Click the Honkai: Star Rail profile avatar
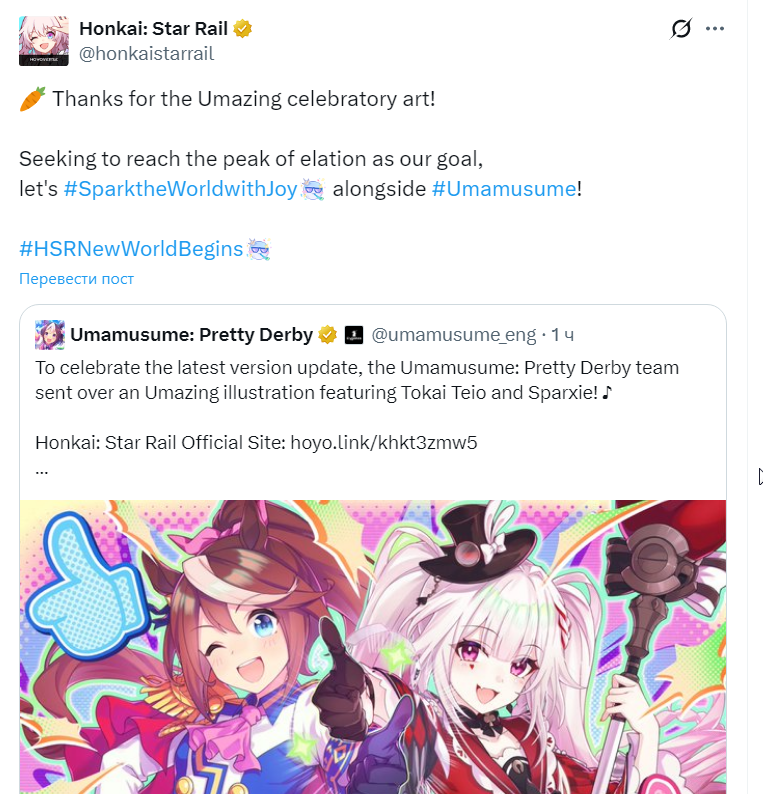Viewport: 763px width, 794px height. tap(44, 41)
